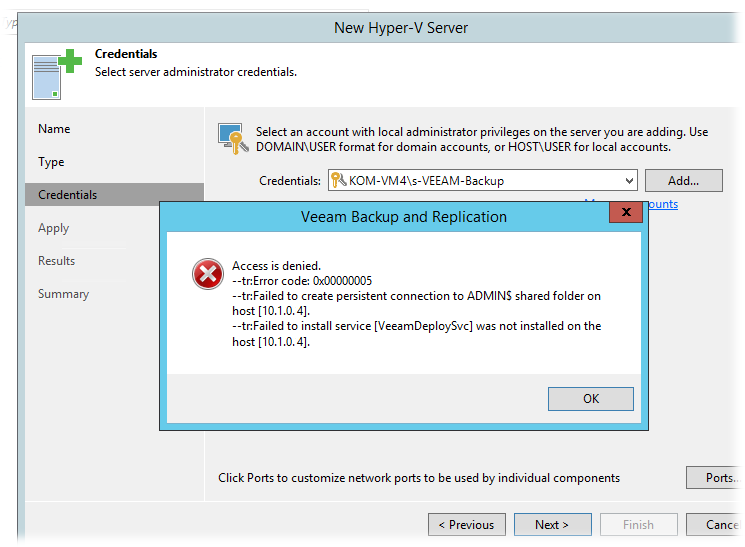Proceed with the Next button
Image resolution: width=745 pixels, height=547 pixels.
coord(553,525)
